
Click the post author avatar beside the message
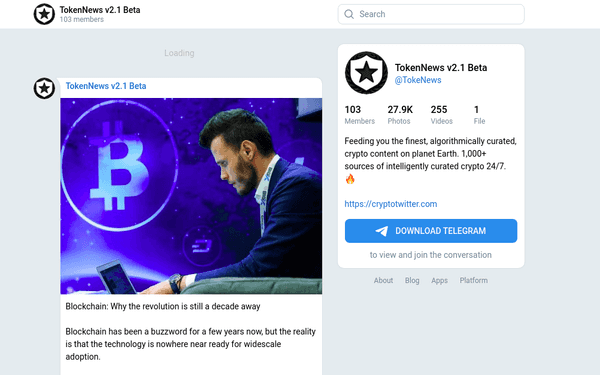(x=44, y=88)
